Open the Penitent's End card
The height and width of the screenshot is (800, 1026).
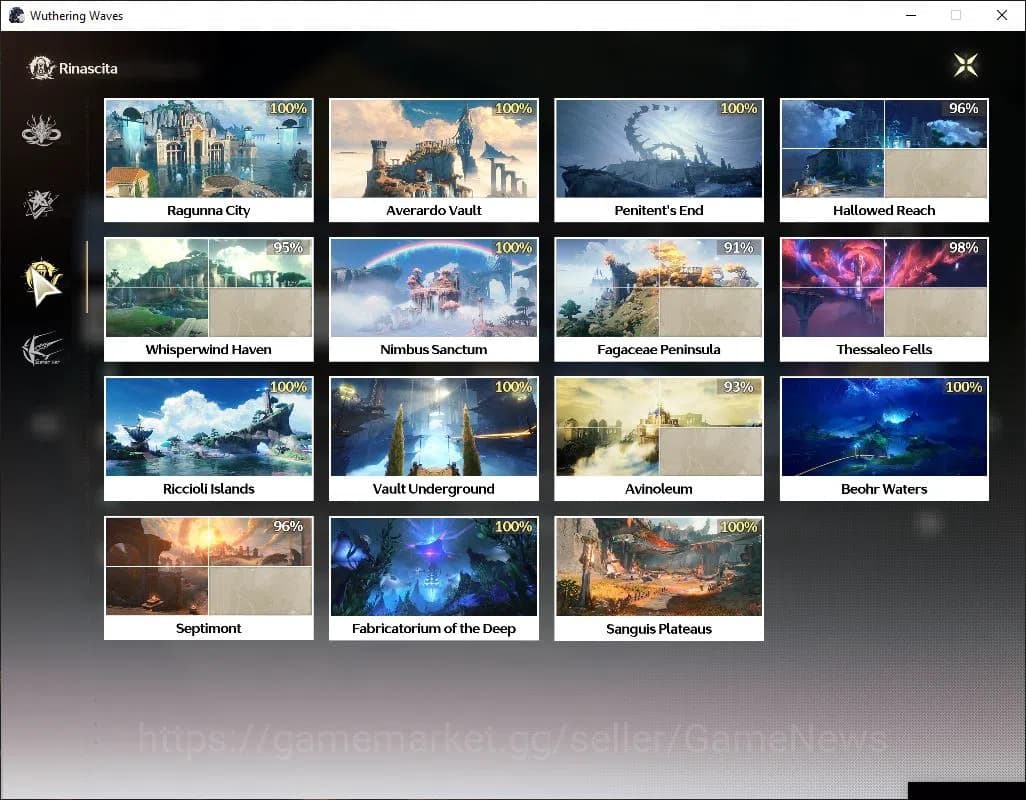(x=659, y=160)
